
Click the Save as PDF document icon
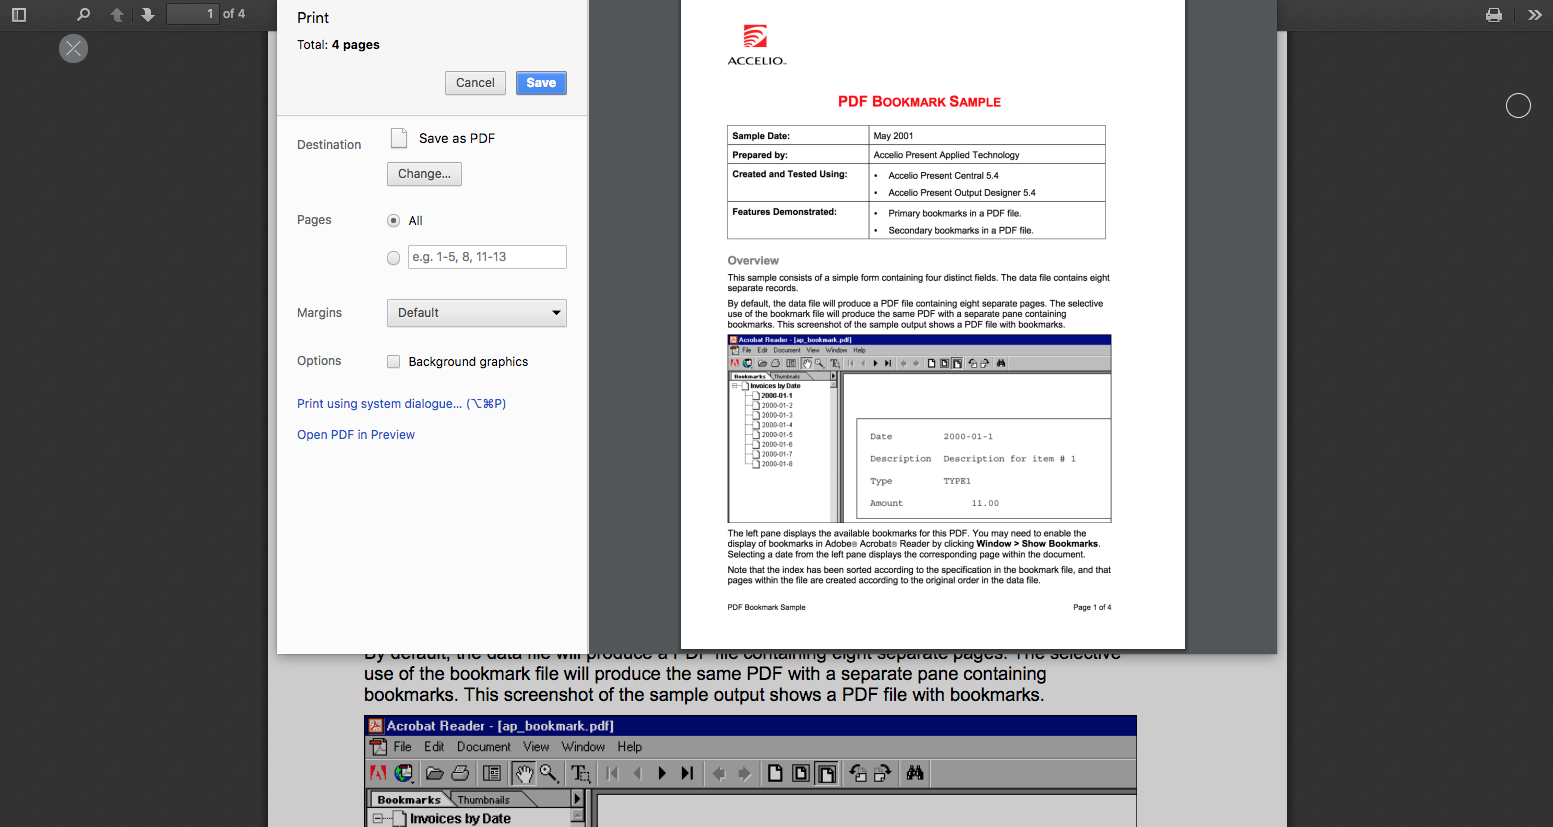click(399, 138)
